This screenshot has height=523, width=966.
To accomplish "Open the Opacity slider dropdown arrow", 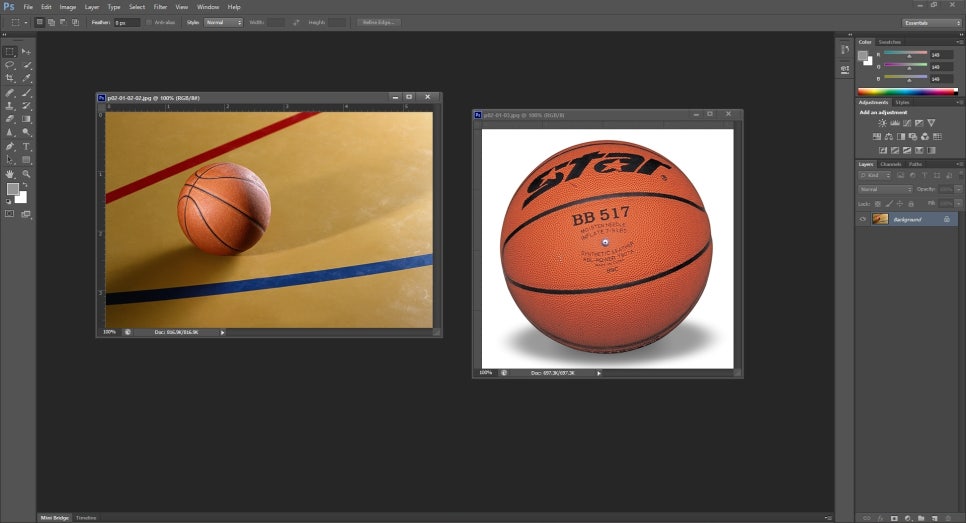I will pyautogui.click(x=958, y=189).
